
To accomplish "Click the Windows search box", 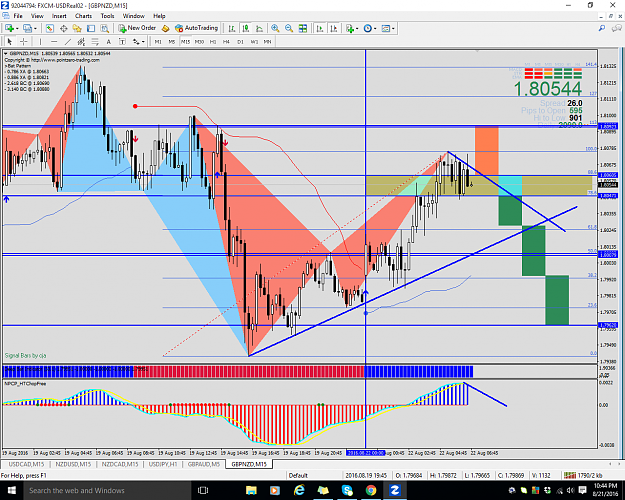I will 106,490.
